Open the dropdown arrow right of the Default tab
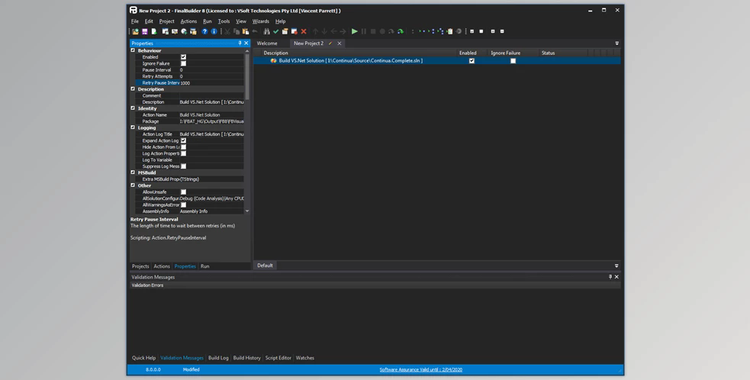The width and height of the screenshot is (750, 380). (617, 266)
